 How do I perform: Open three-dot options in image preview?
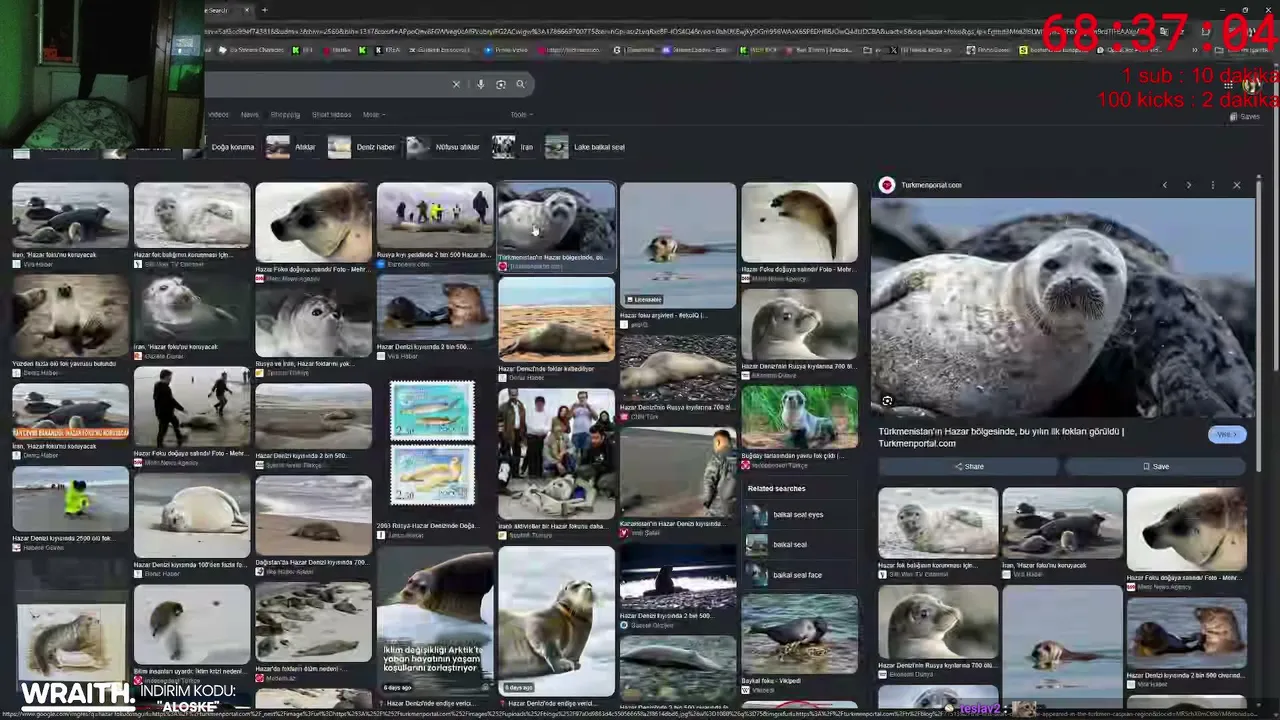tap(1212, 185)
